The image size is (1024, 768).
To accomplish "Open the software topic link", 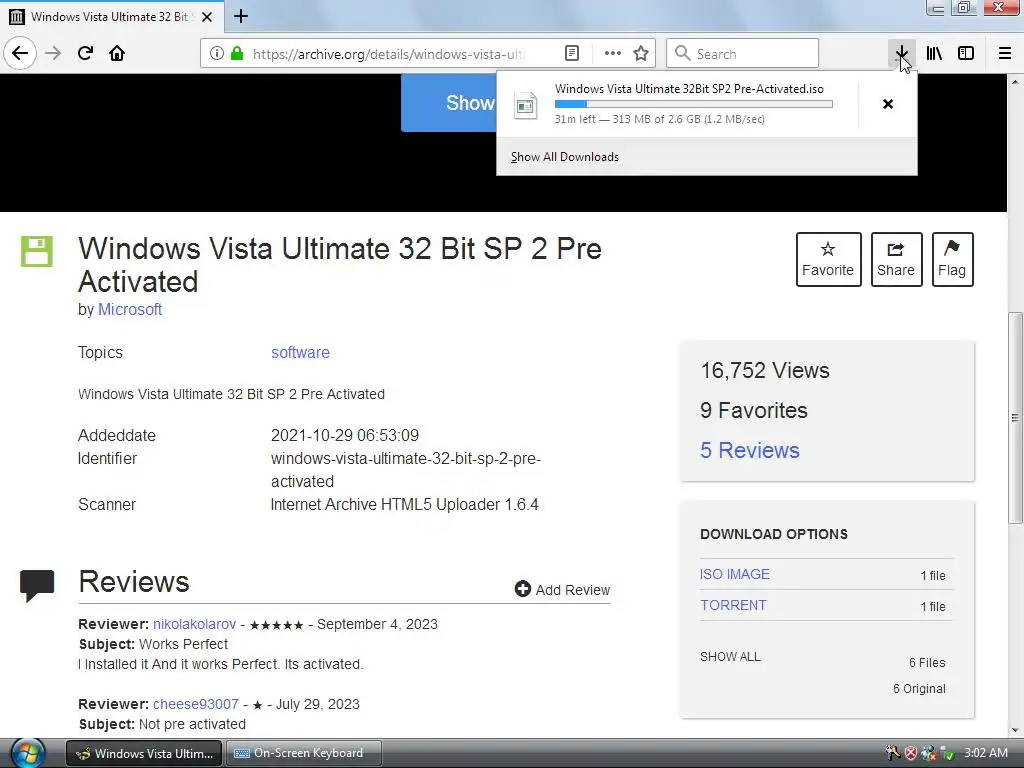I will (x=300, y=353).
